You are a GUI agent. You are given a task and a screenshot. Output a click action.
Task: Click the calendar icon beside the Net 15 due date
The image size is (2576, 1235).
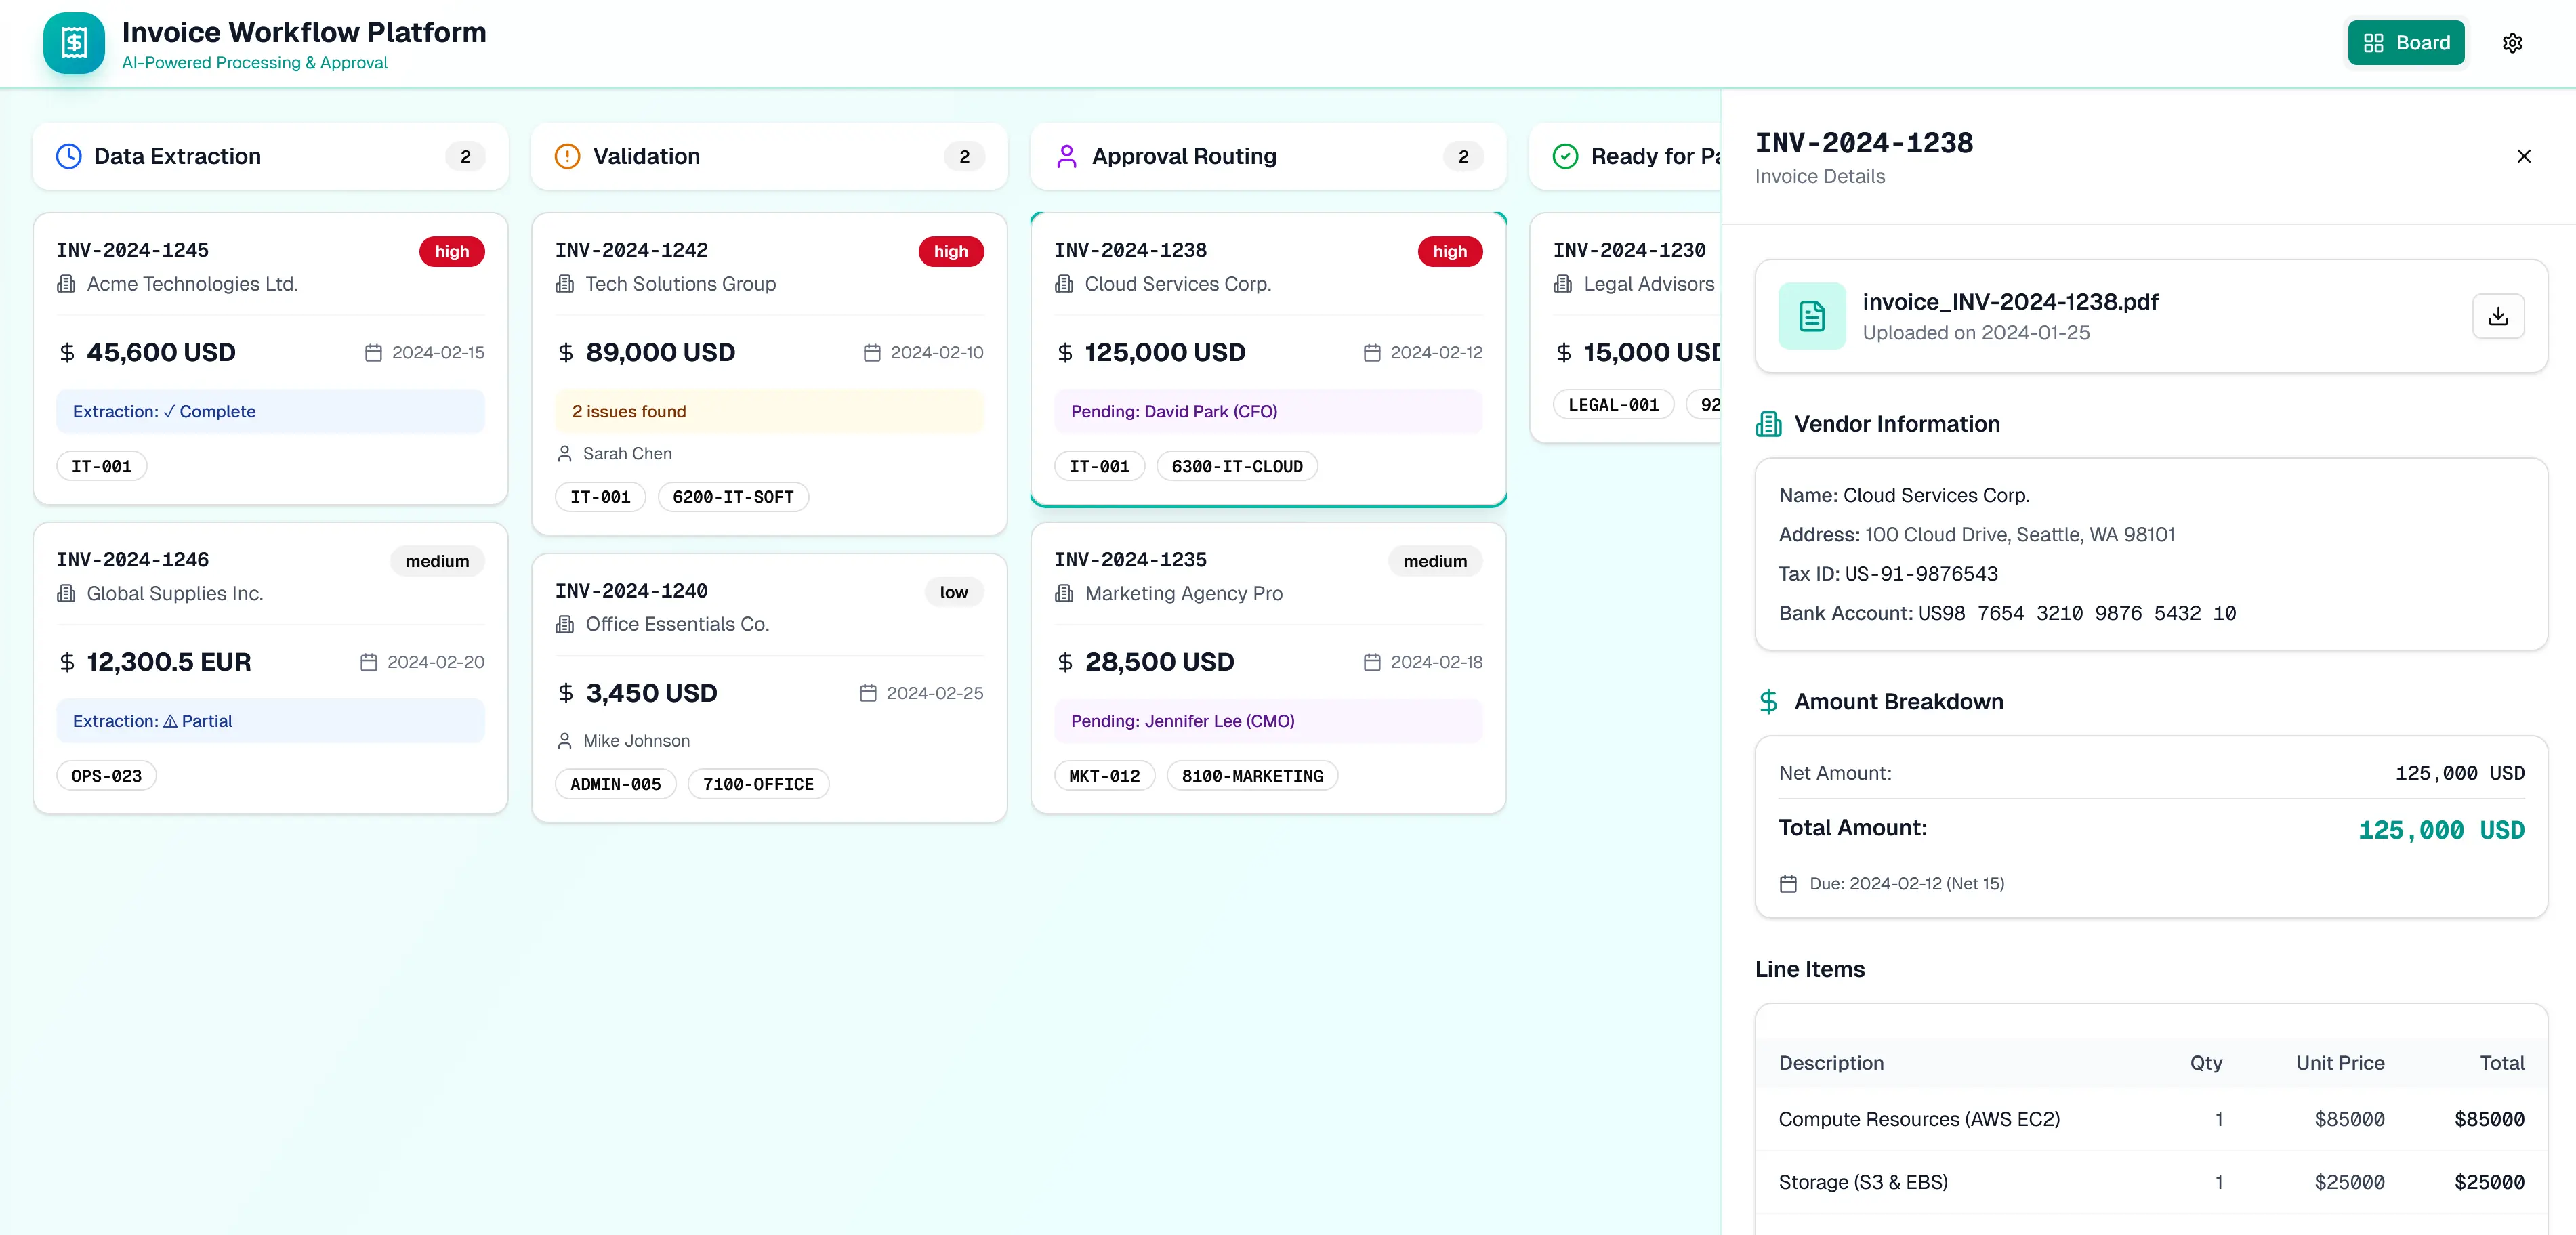(x=1789, y=883)
